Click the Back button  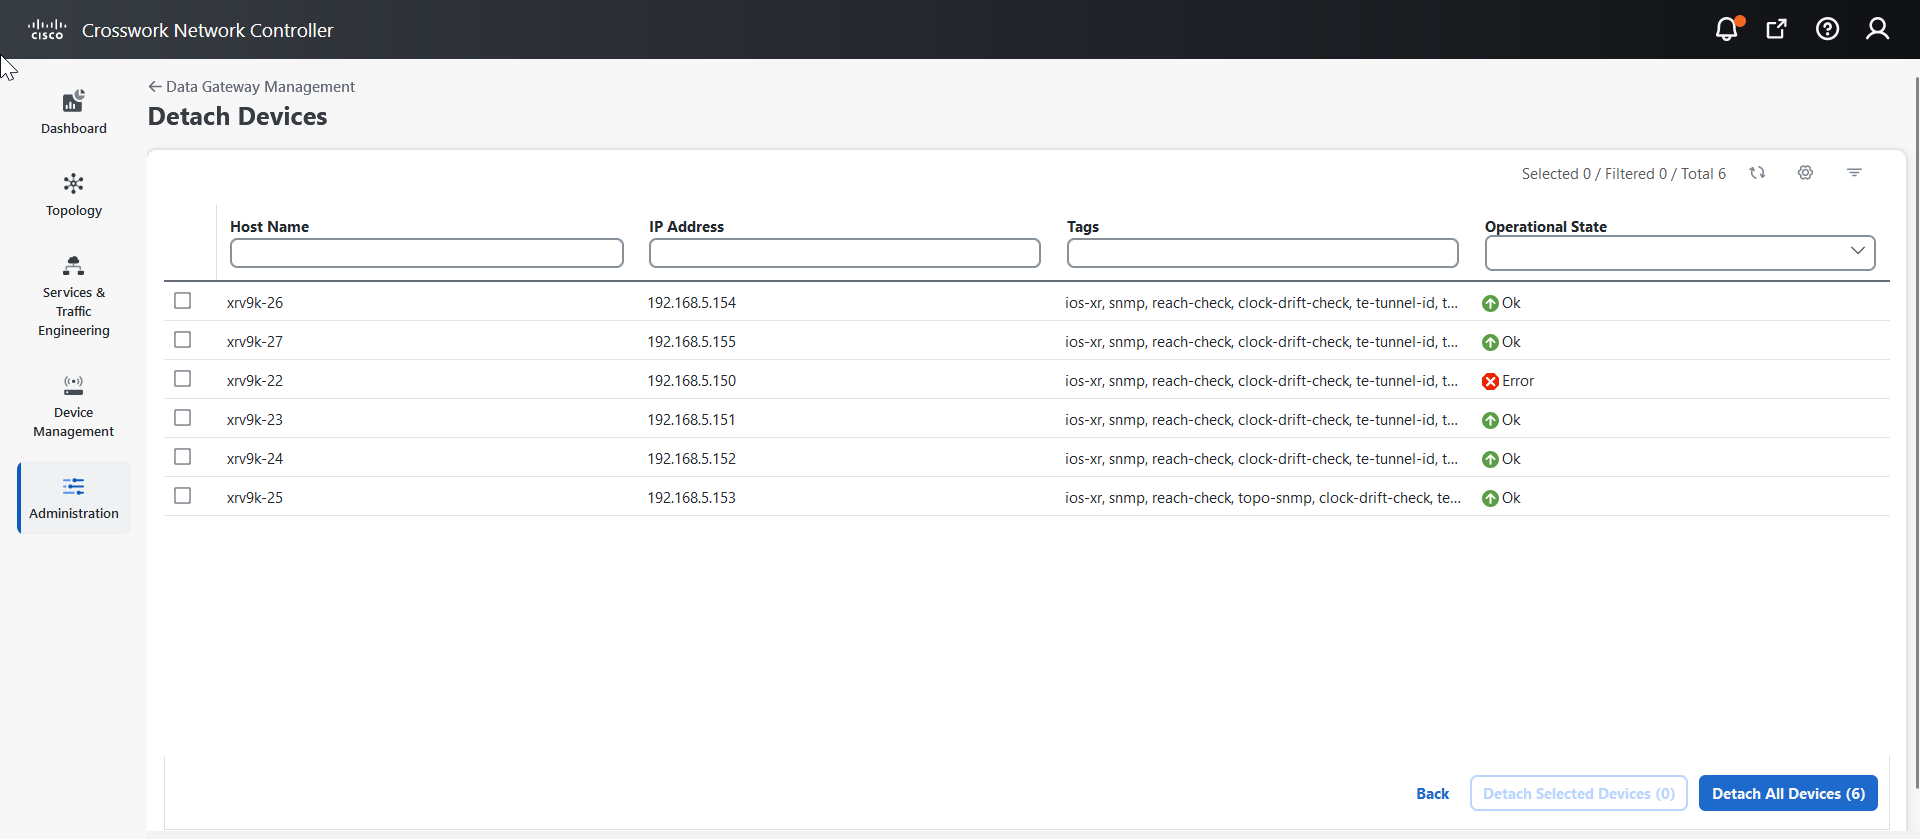click(1432, 794)
